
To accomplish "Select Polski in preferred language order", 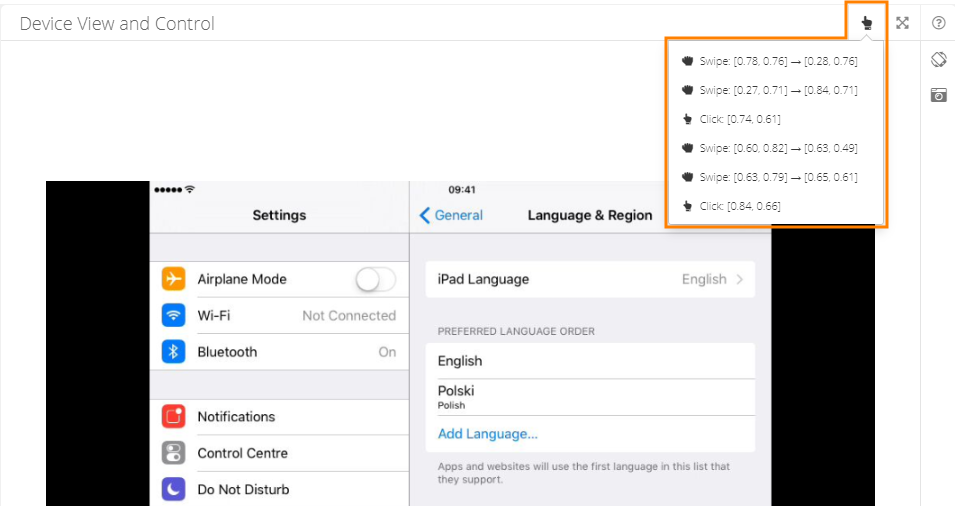I will click(x=590, y=396).
